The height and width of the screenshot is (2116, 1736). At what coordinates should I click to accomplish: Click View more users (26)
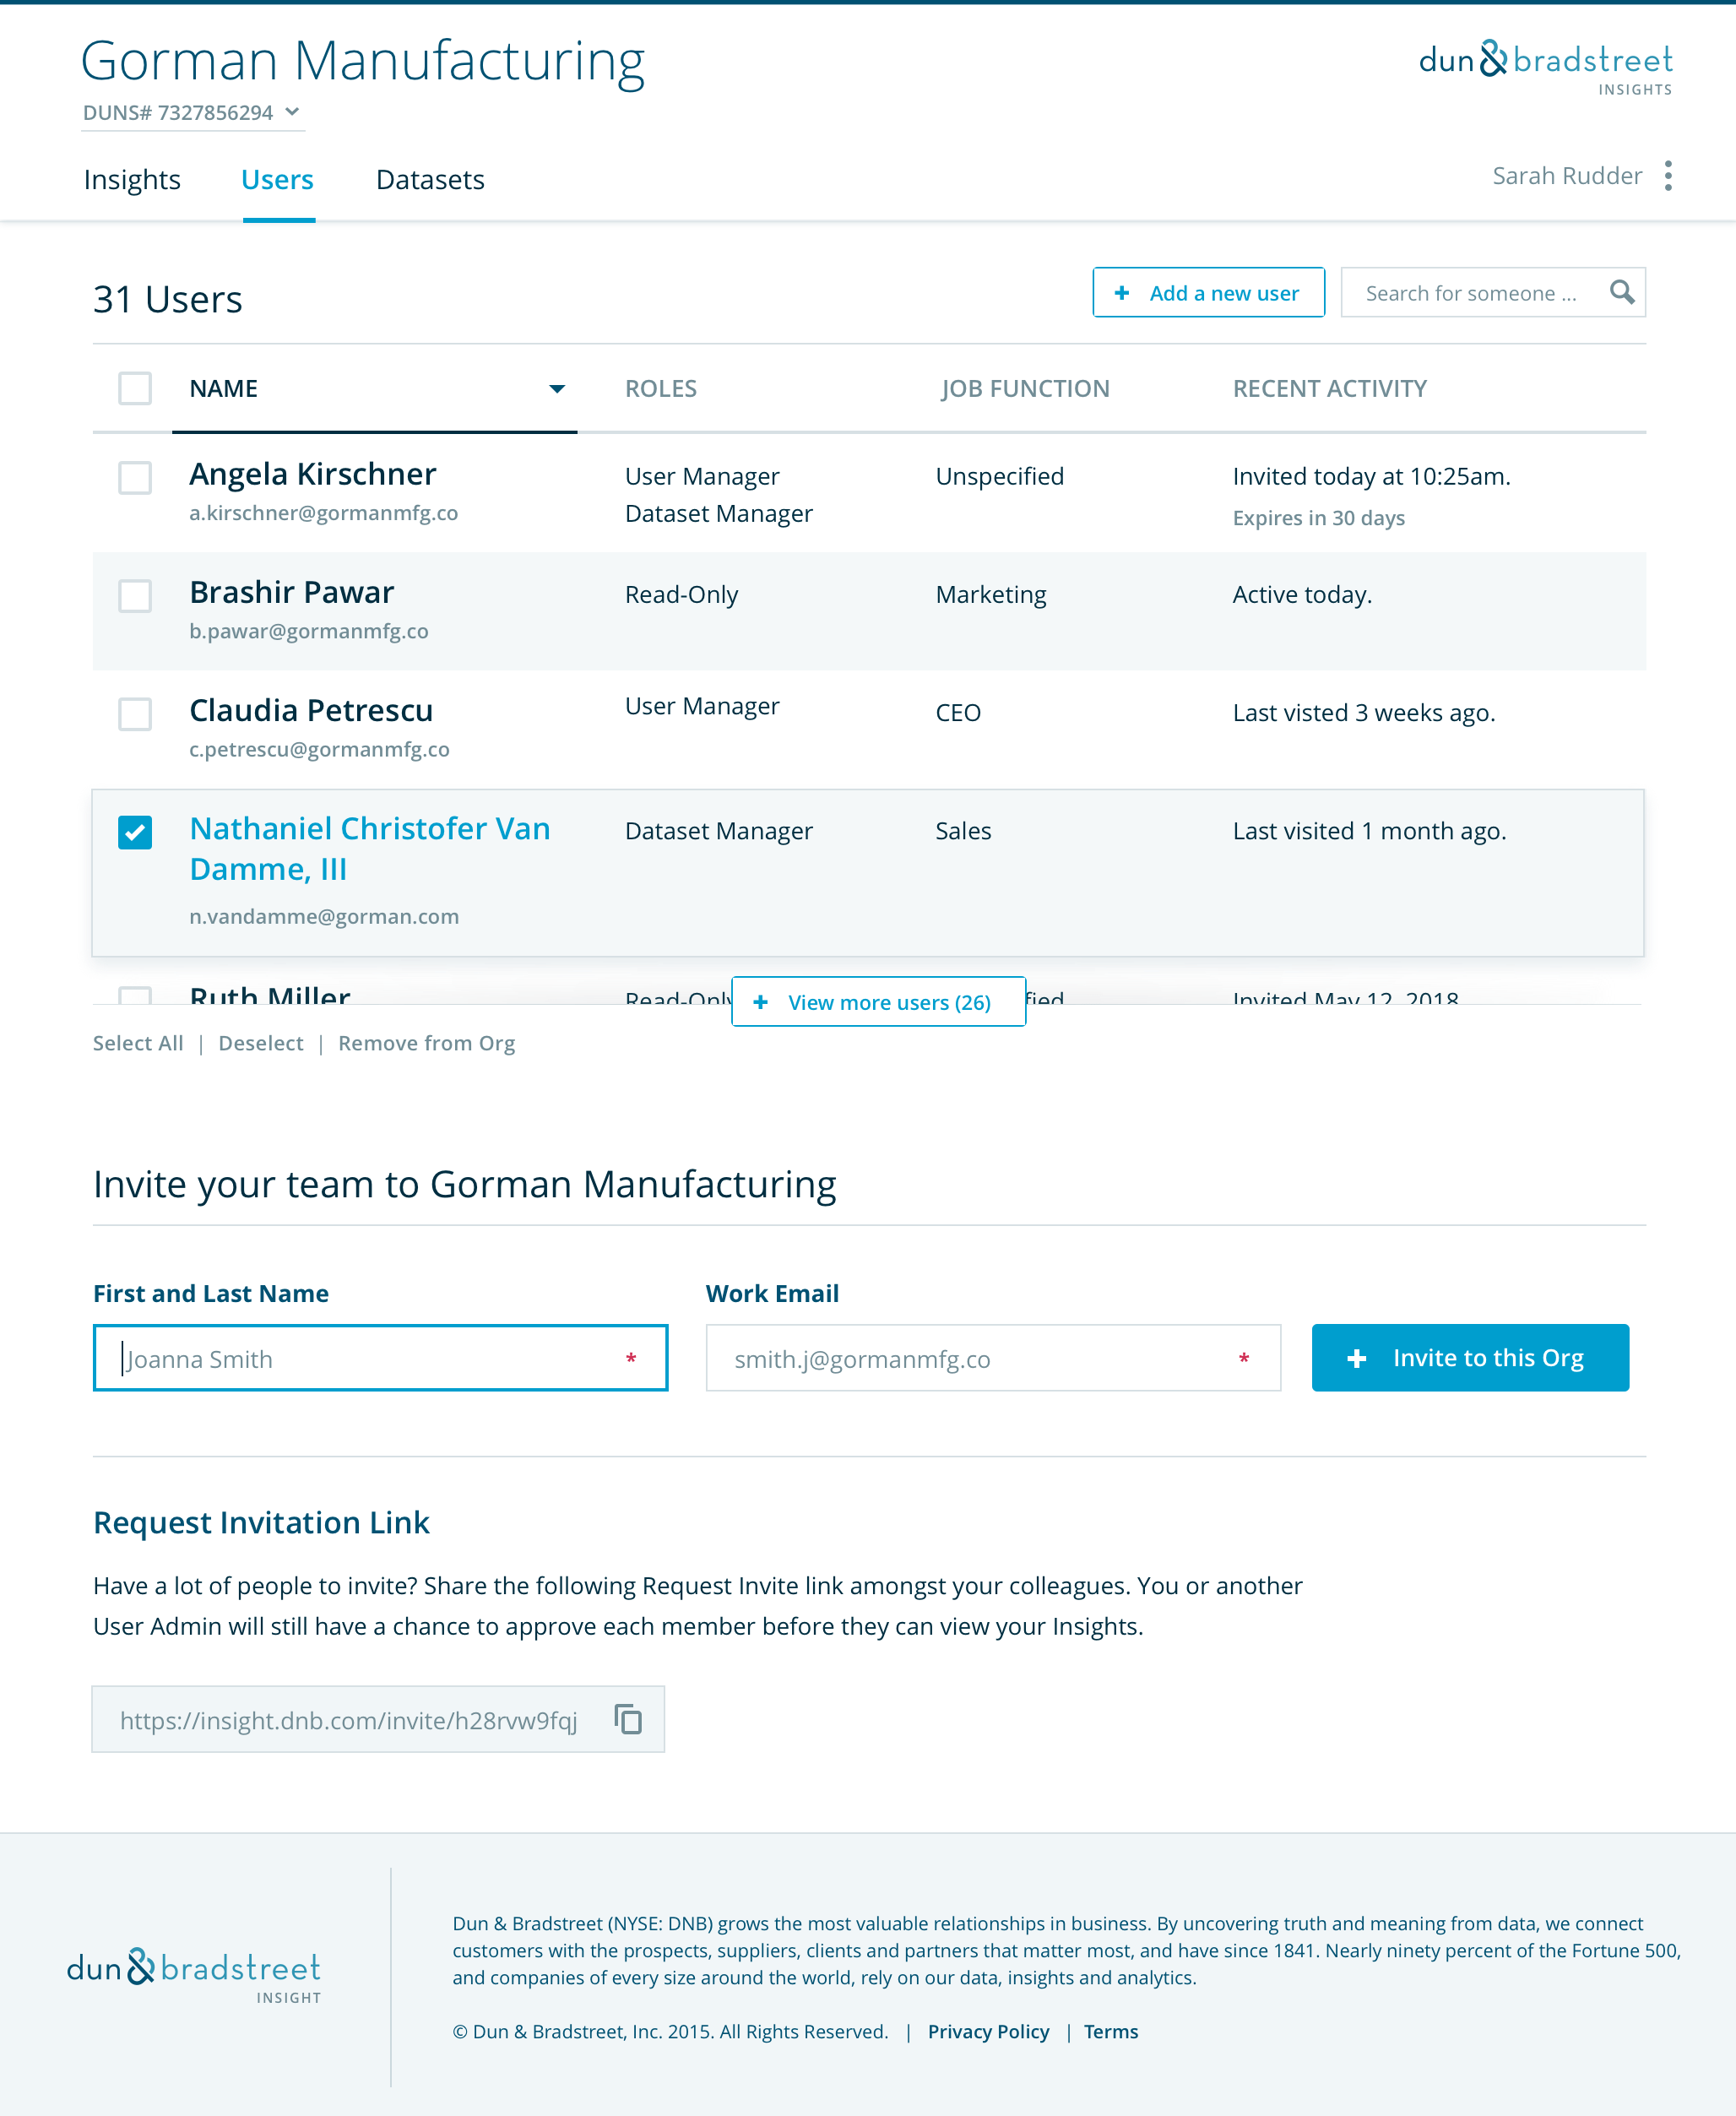[x=878, y=1001]
